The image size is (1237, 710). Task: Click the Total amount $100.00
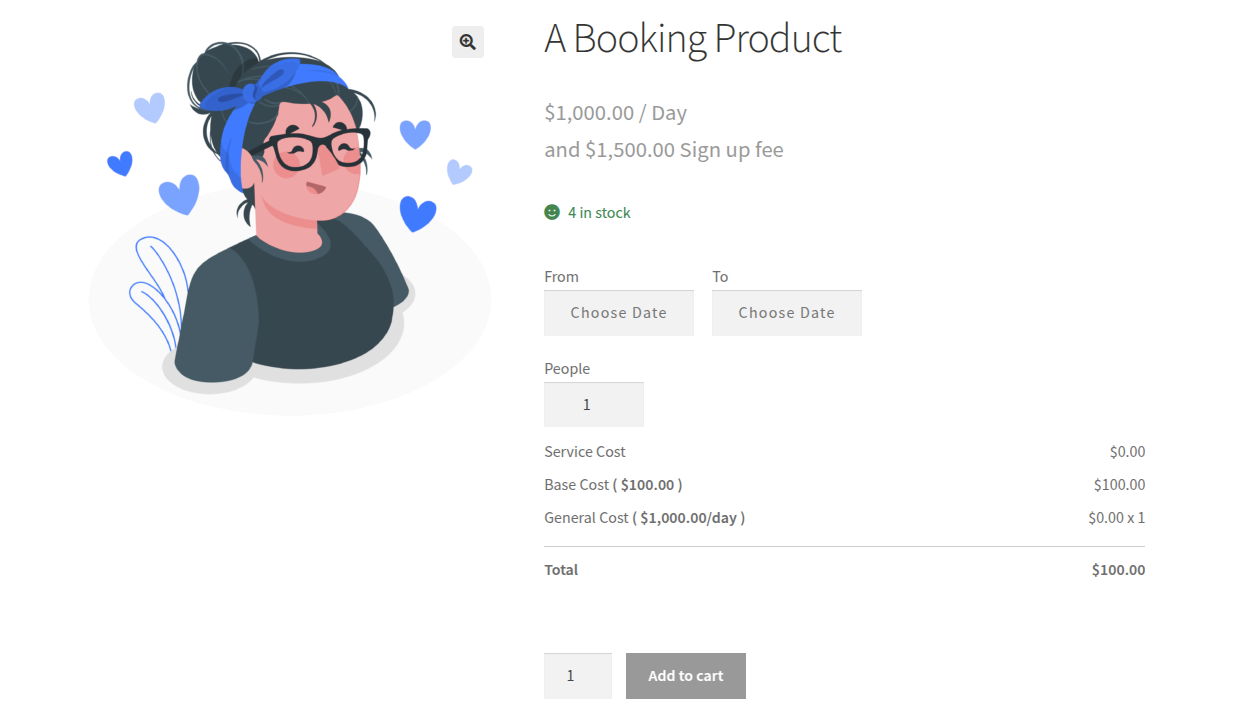coord(1118,570)
